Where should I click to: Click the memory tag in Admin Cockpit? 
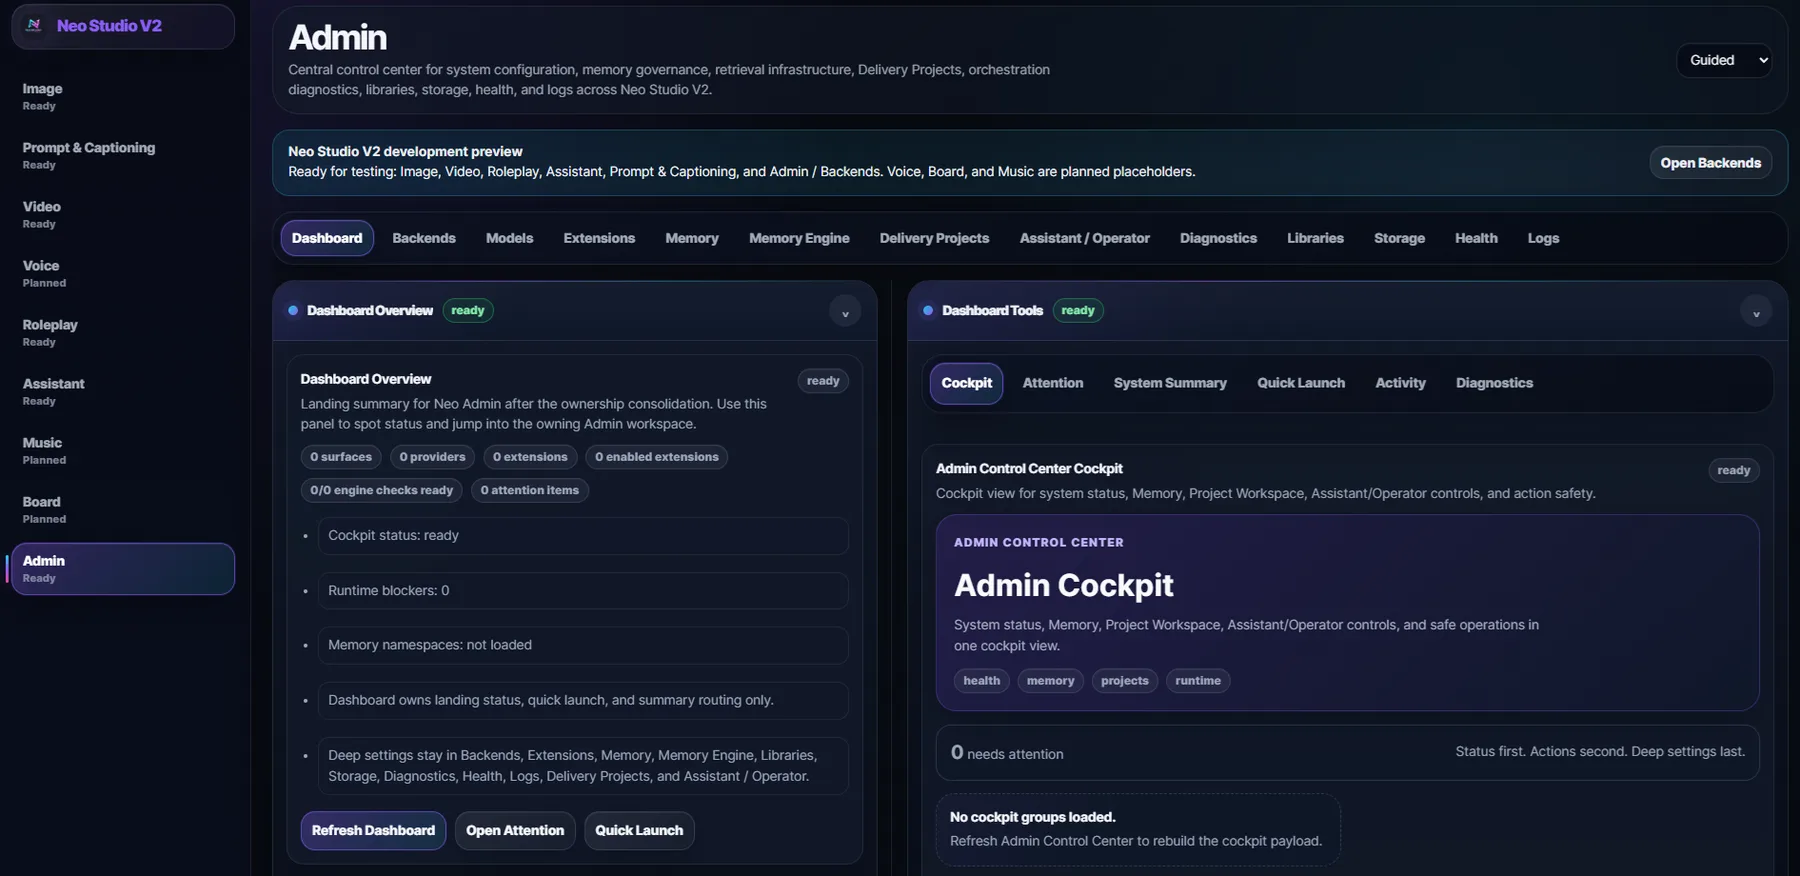(1050, 681)
